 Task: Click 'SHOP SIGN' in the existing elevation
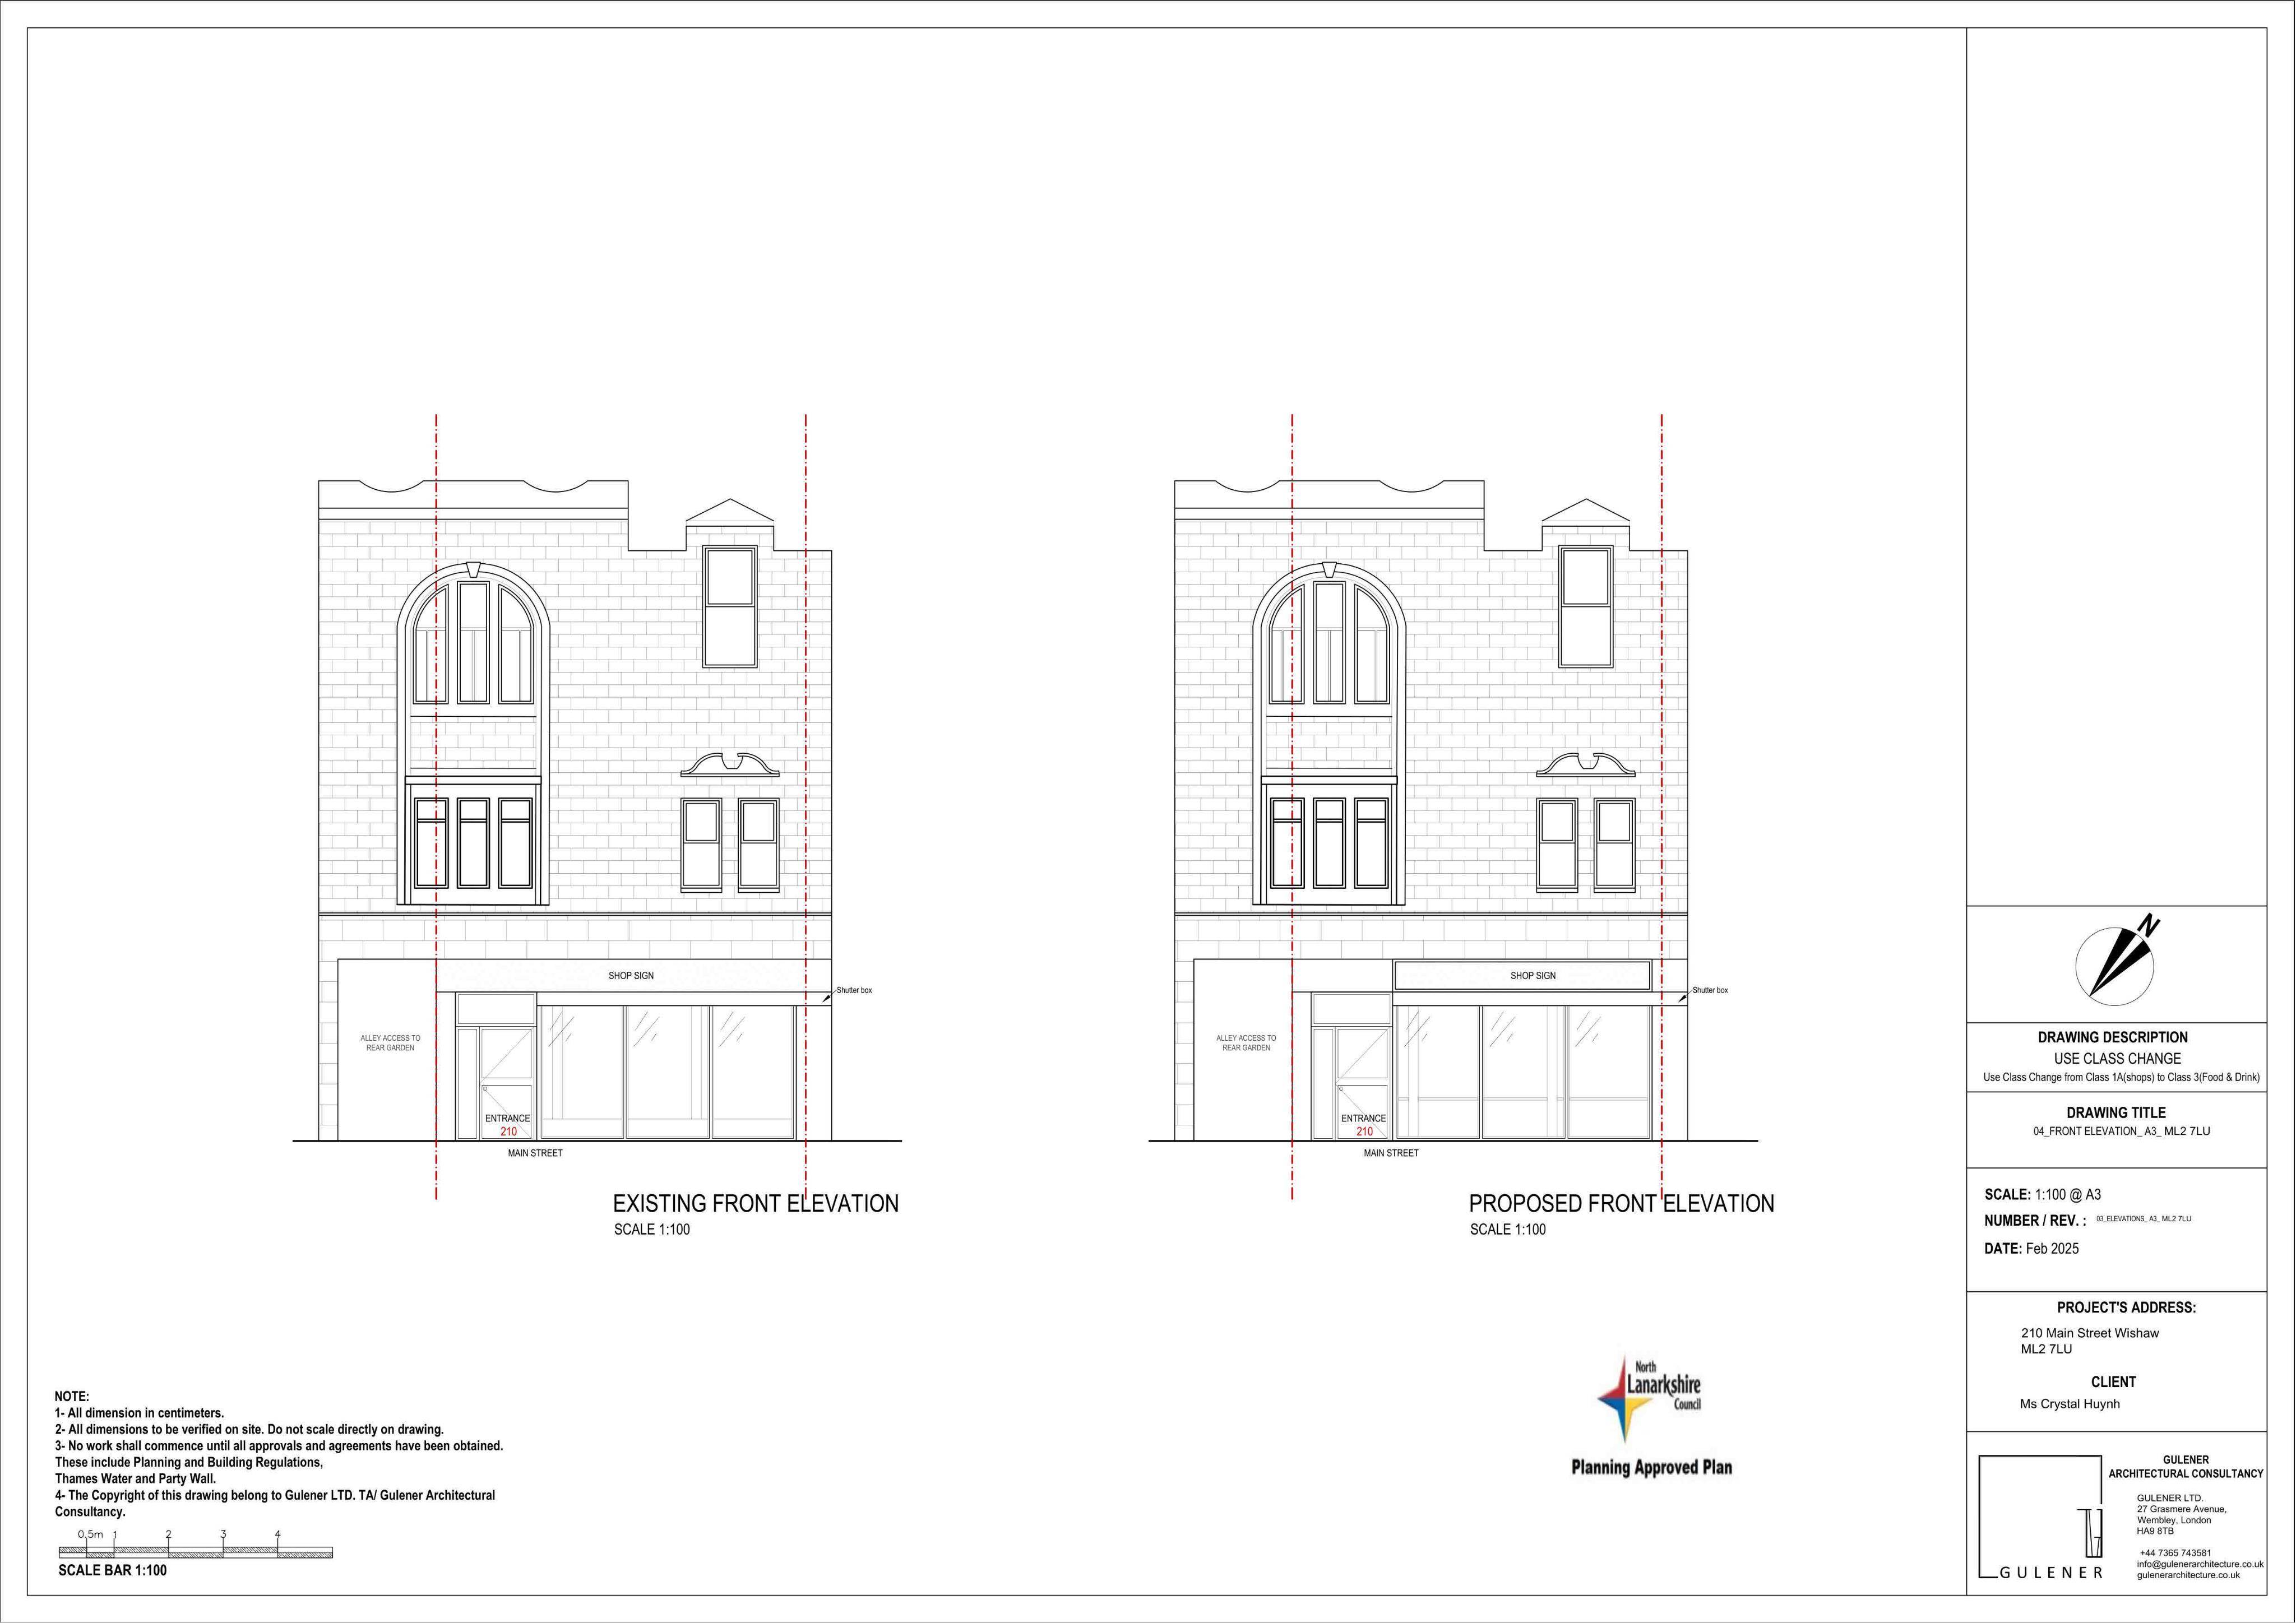coord(631,975)
